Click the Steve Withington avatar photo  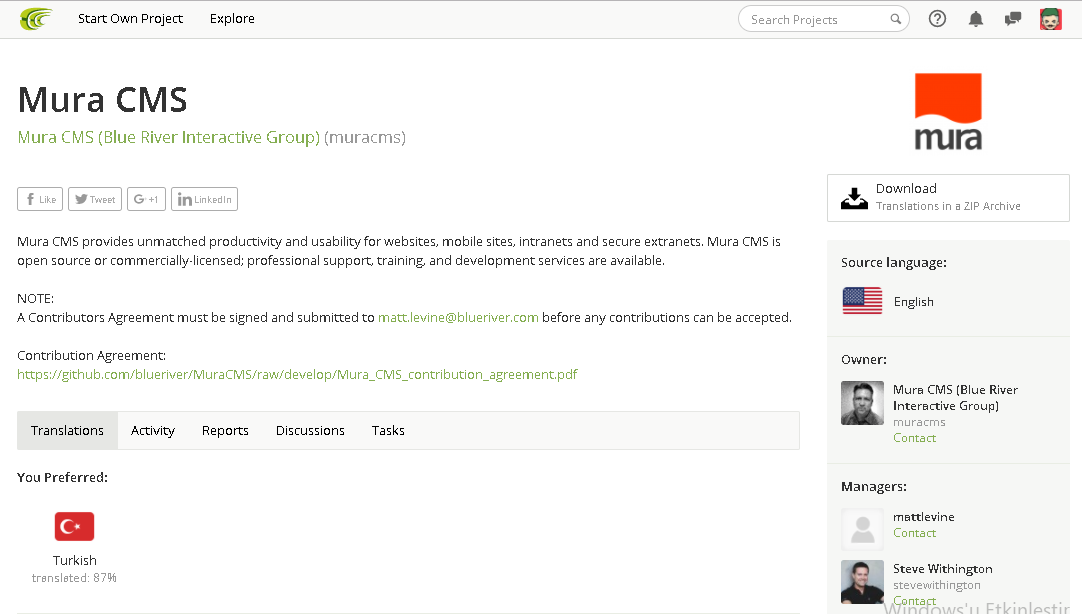(862, 582)
